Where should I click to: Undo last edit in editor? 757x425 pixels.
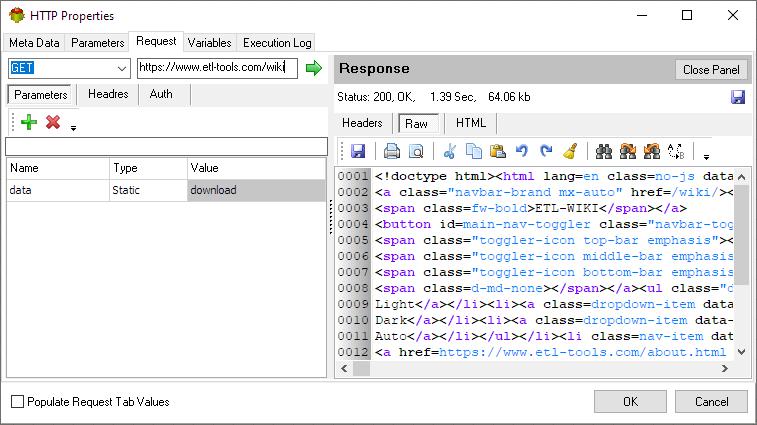point(522,151)
